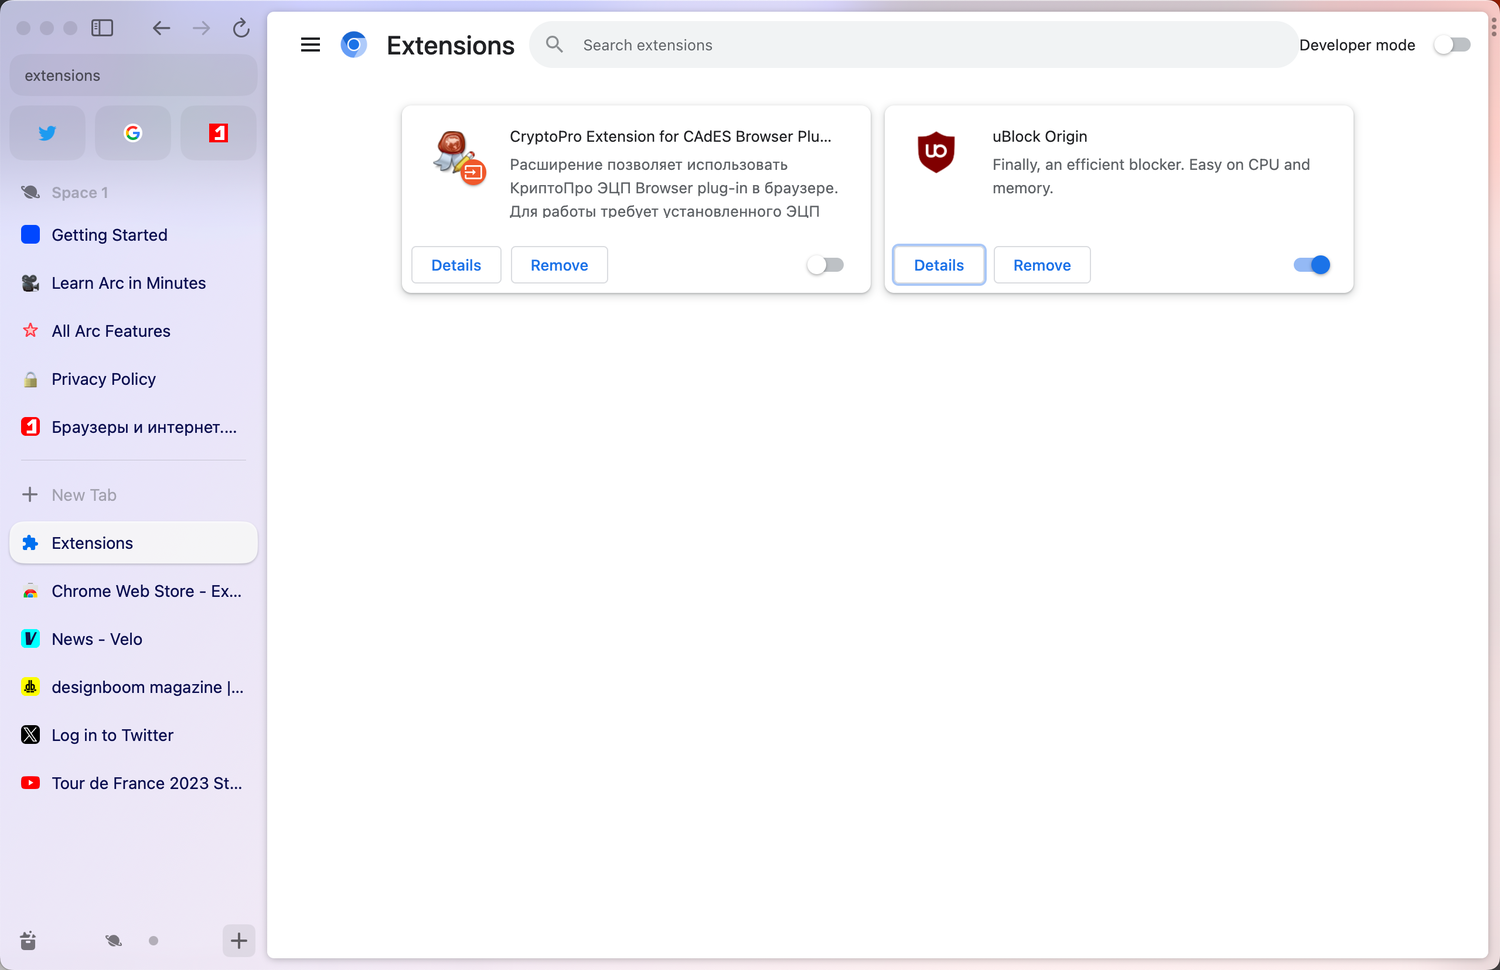Click the designboom tab favicon
The image size is (1500, 970).
point(30,687)
